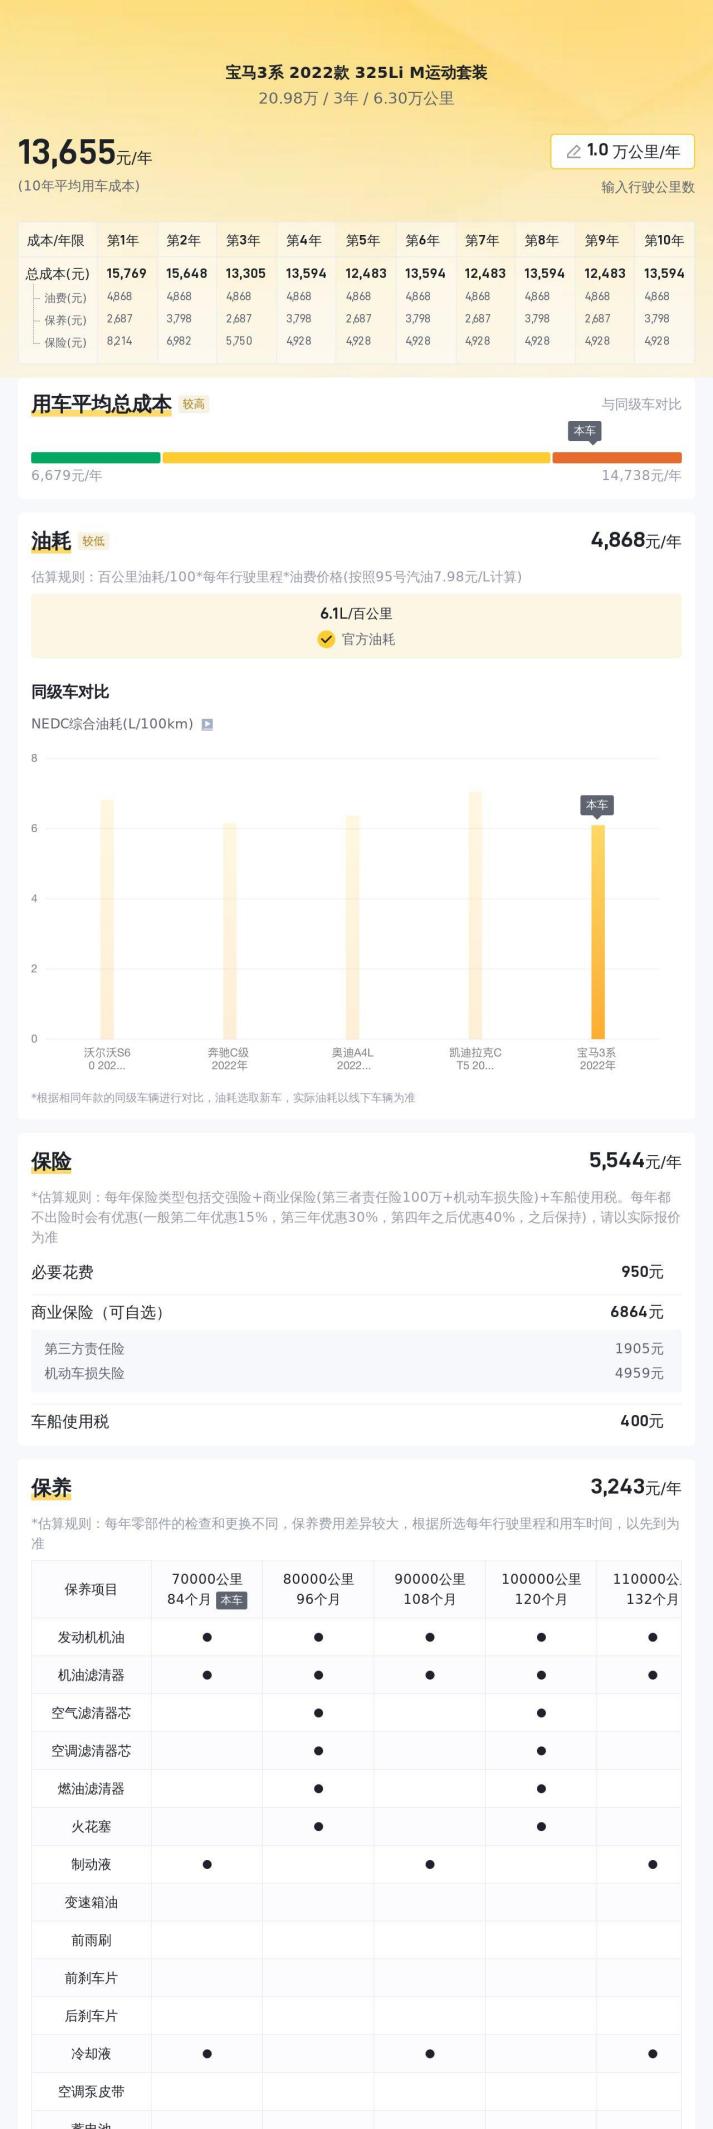This screenshot has width=713, height=2129.
Task: Click the 1.0 万公里/年 mileage input
Action: [623, 151]
